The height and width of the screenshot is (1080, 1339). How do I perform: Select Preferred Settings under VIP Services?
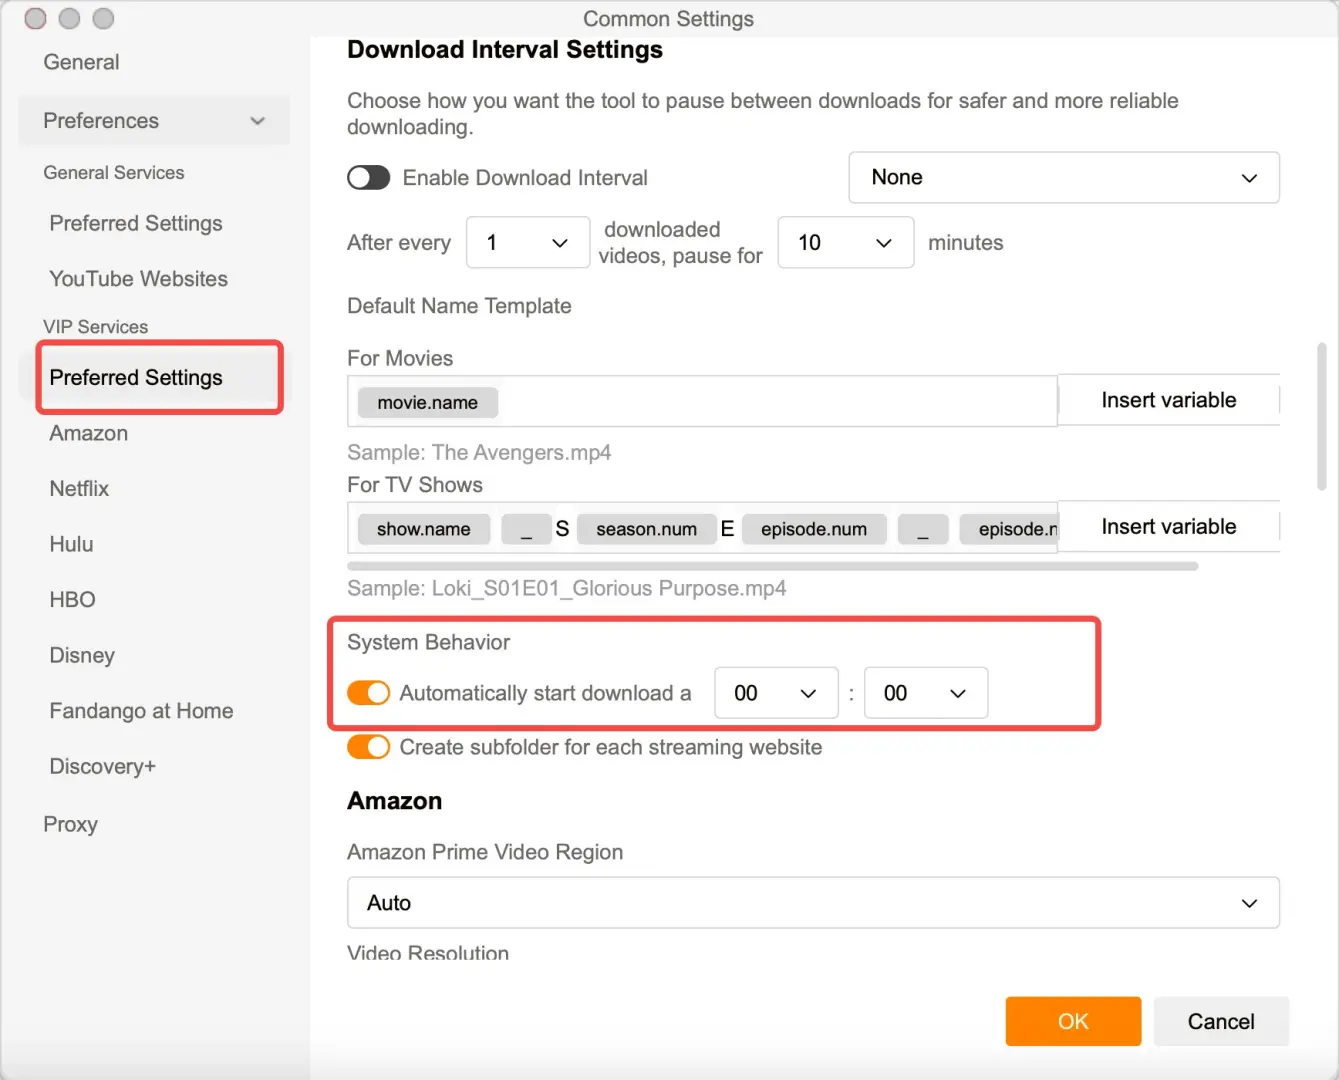(136, 377)
